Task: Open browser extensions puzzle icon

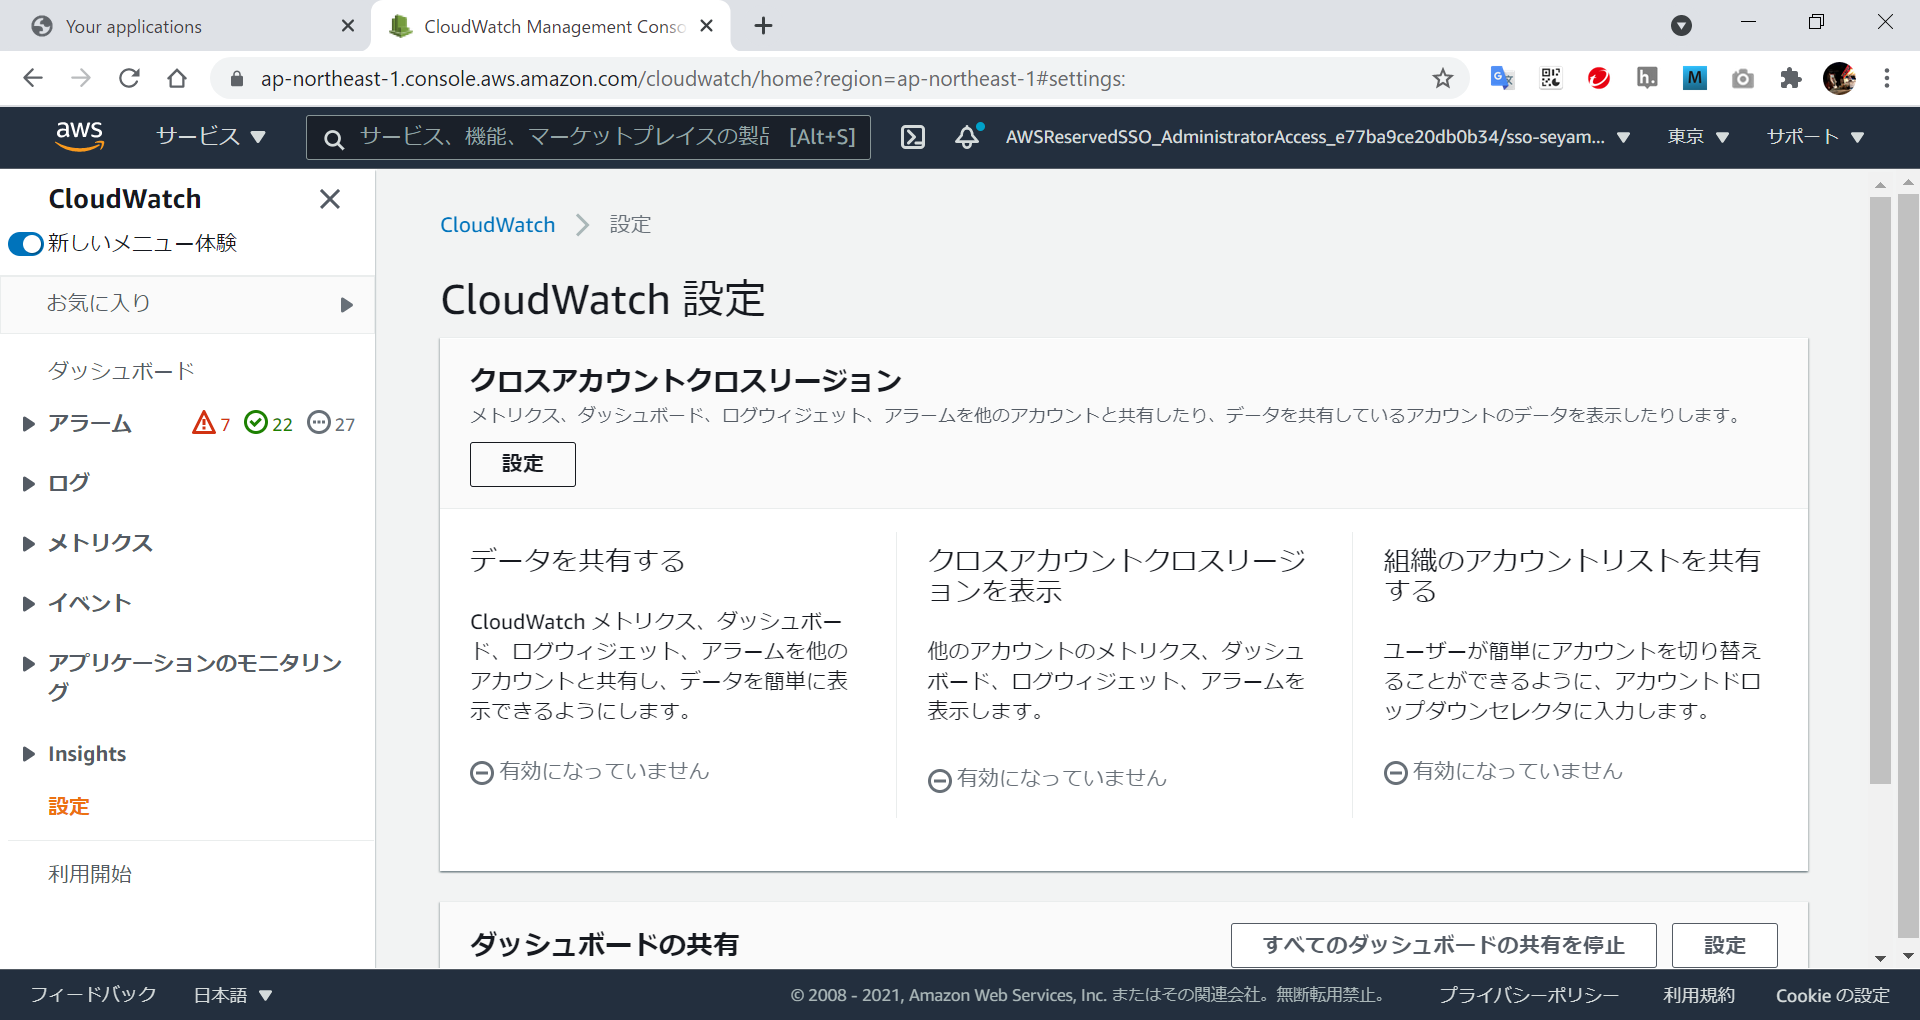Action: click(1790, 78)
